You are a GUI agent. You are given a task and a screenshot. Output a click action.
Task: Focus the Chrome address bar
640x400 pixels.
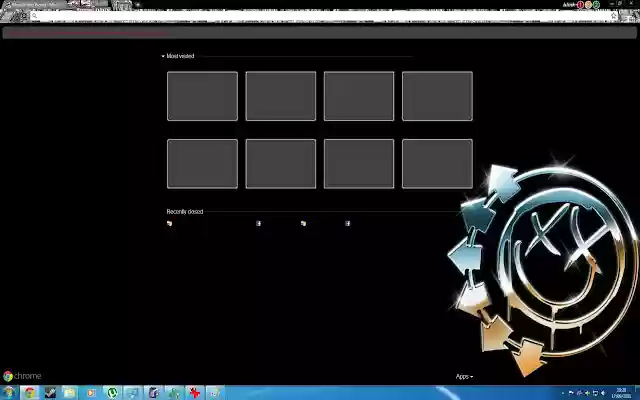tap(322, 16)
